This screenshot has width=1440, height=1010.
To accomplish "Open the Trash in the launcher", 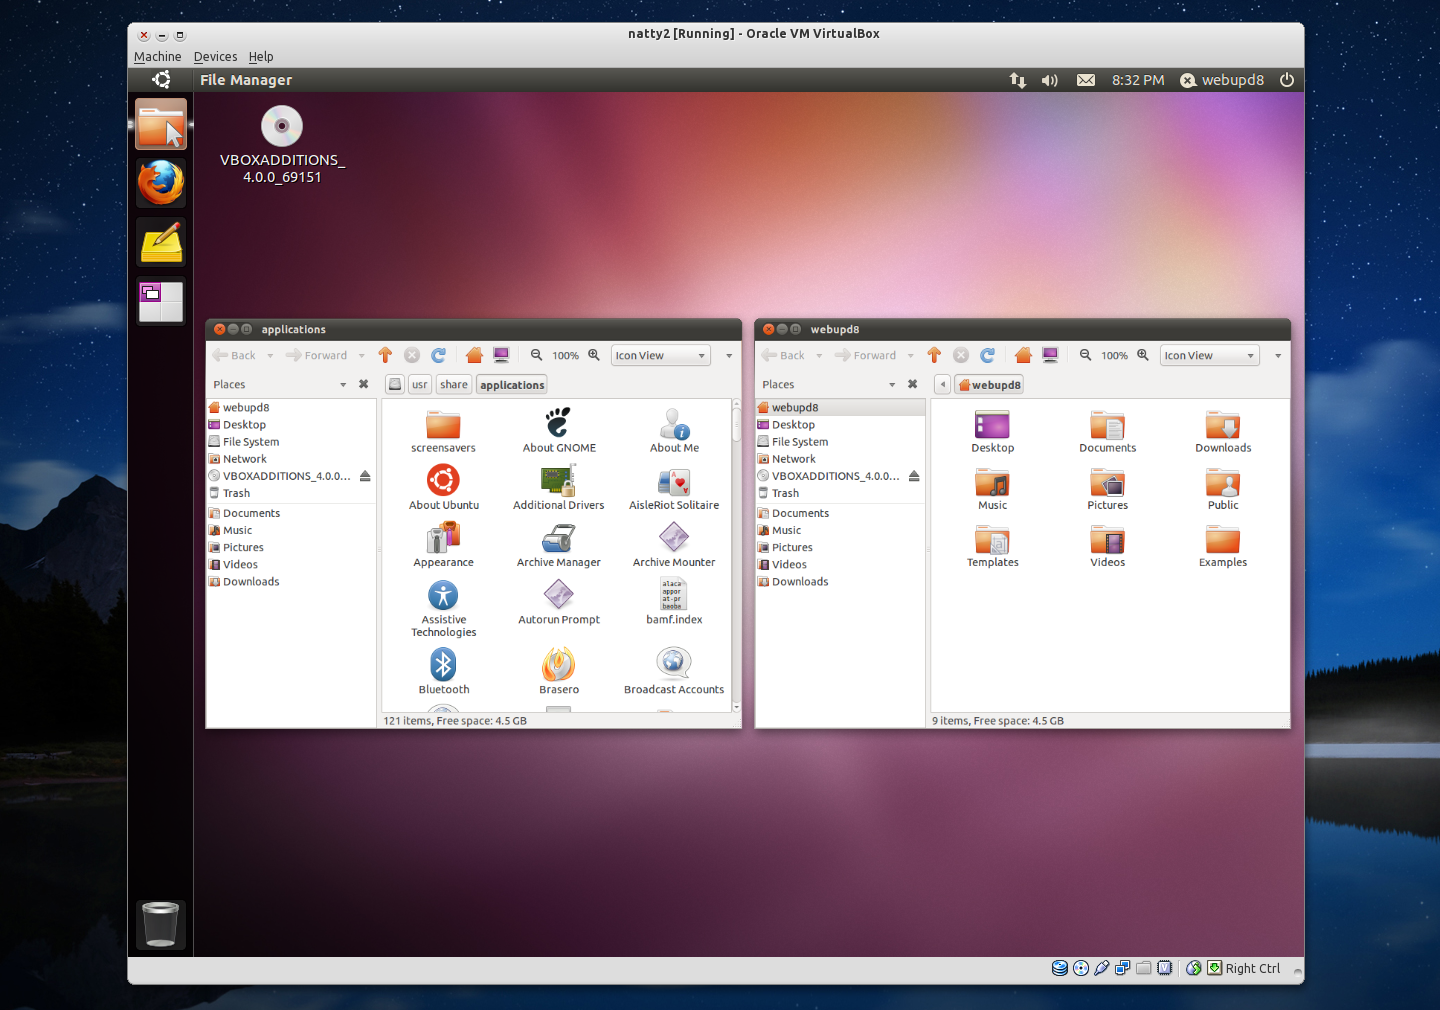I will tap(161, 924).
